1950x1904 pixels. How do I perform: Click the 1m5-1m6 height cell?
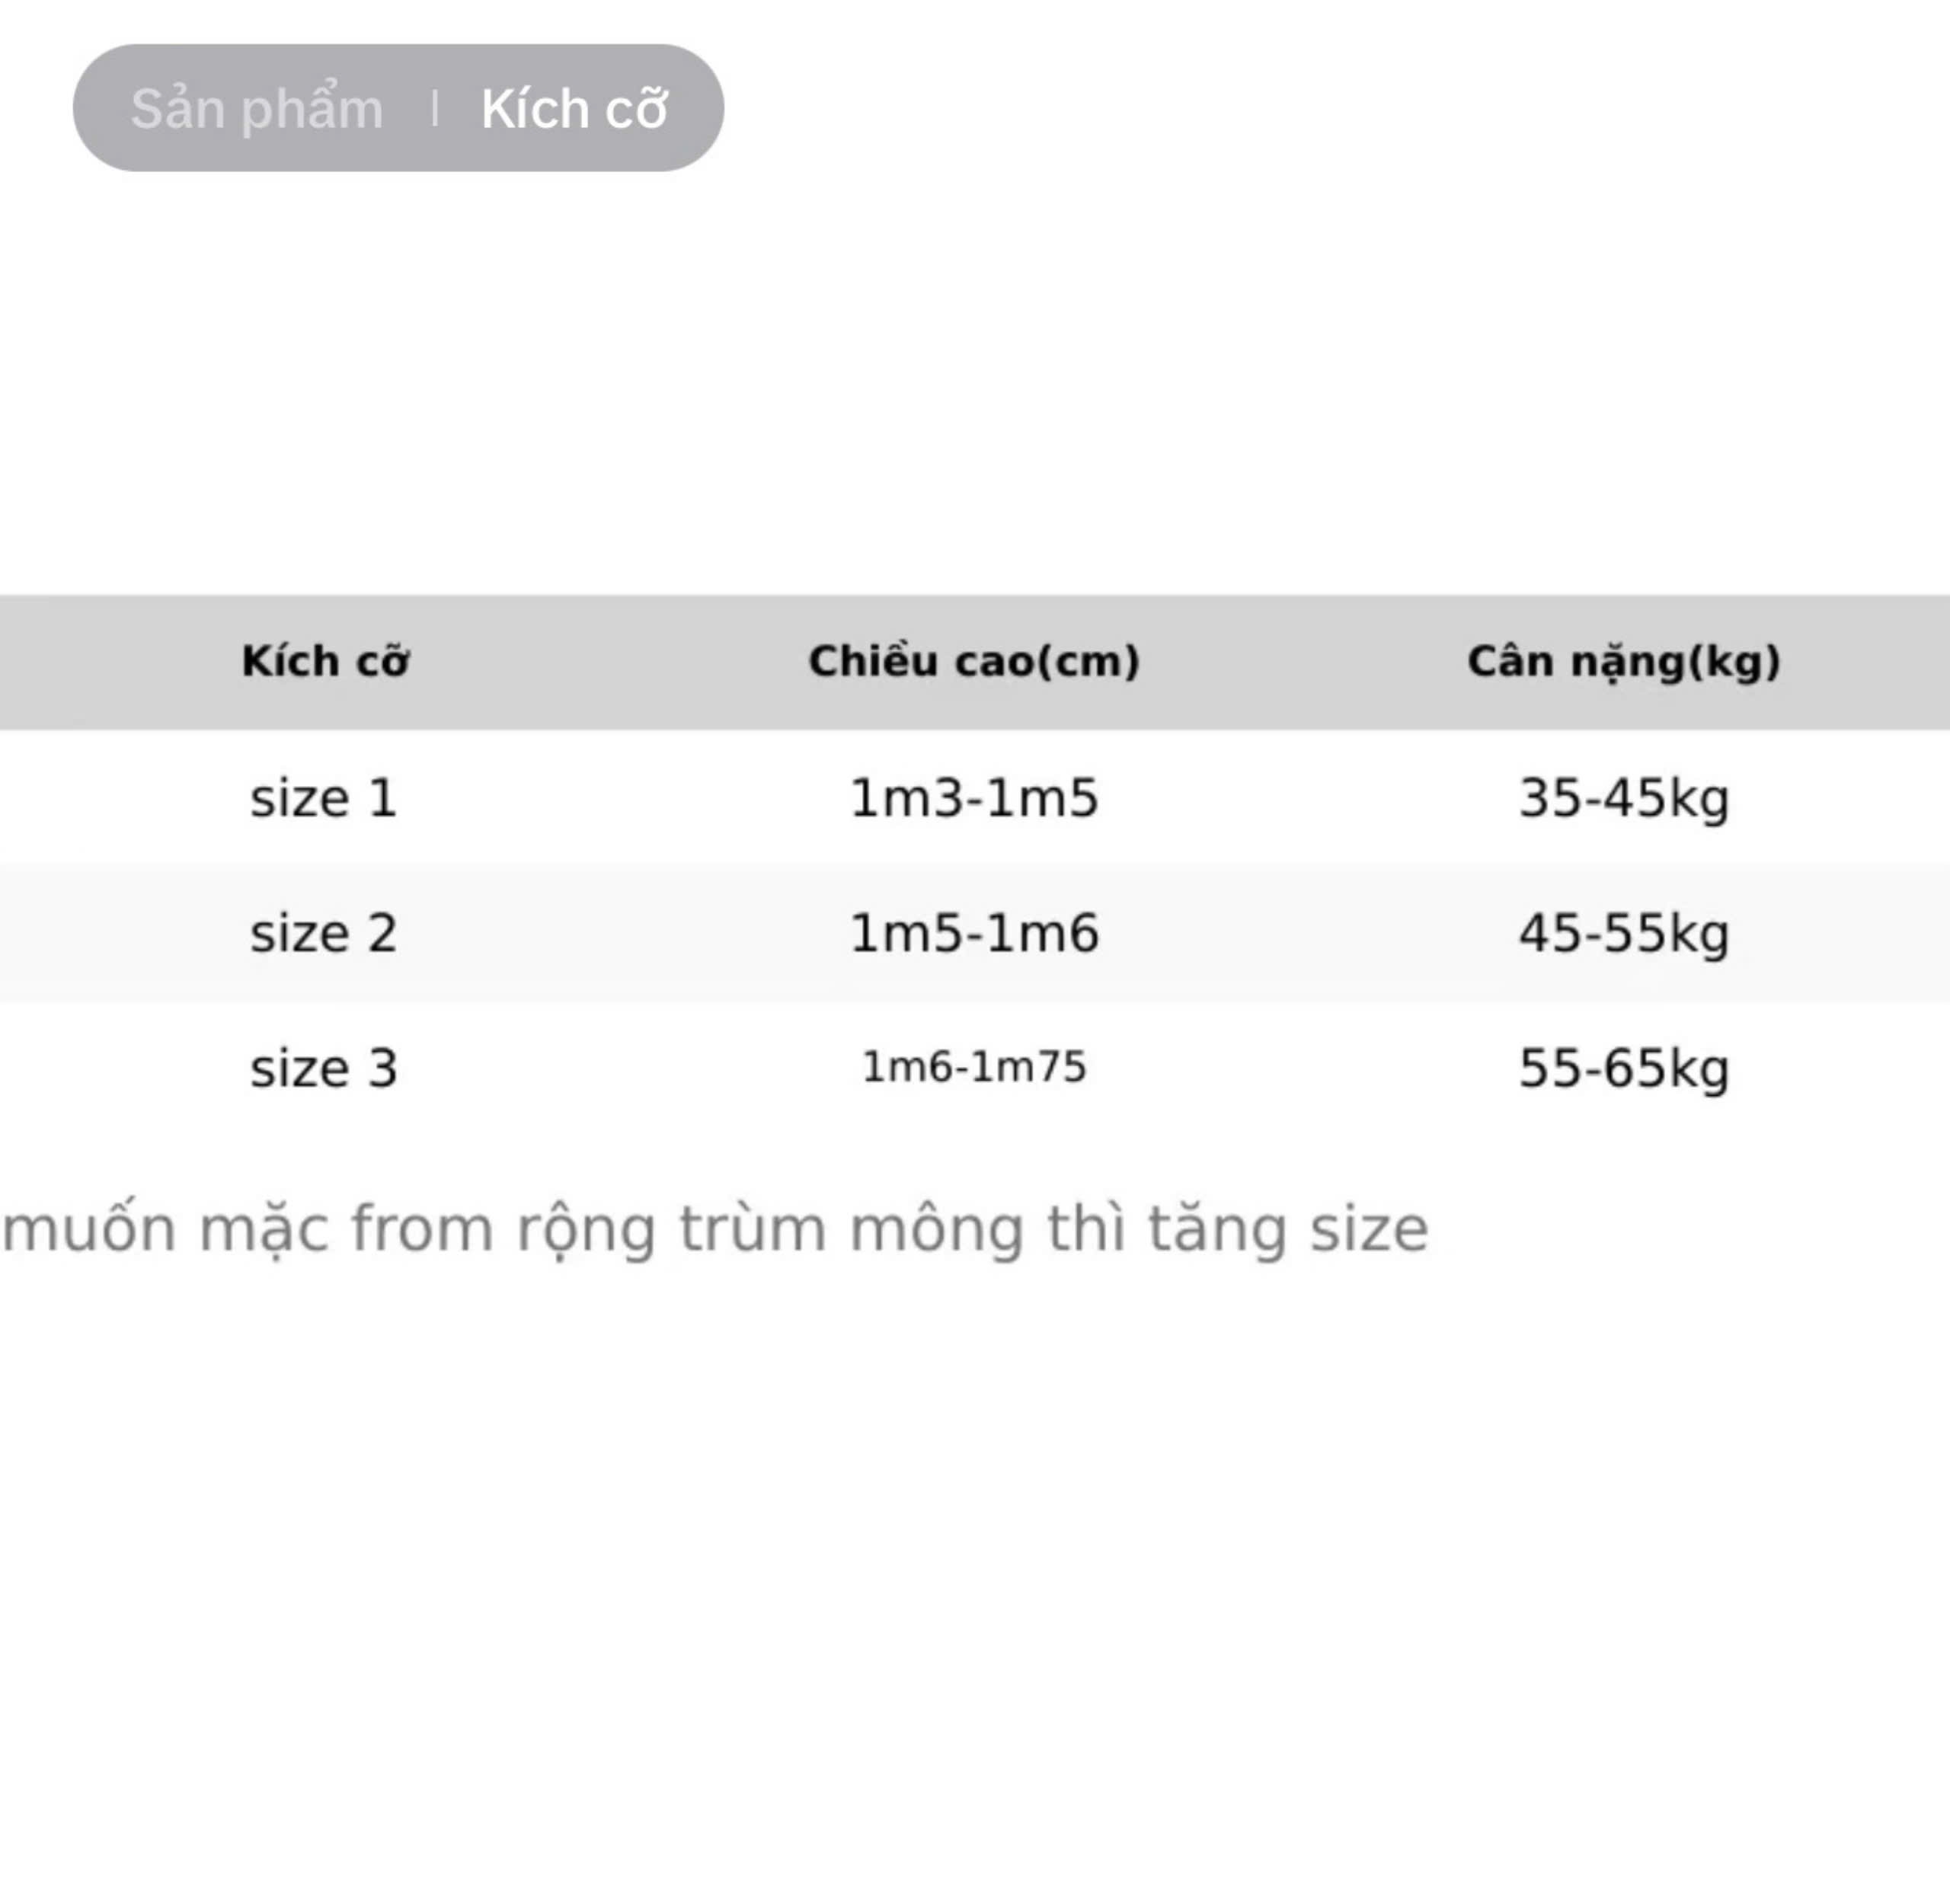(x=974, y=933)
